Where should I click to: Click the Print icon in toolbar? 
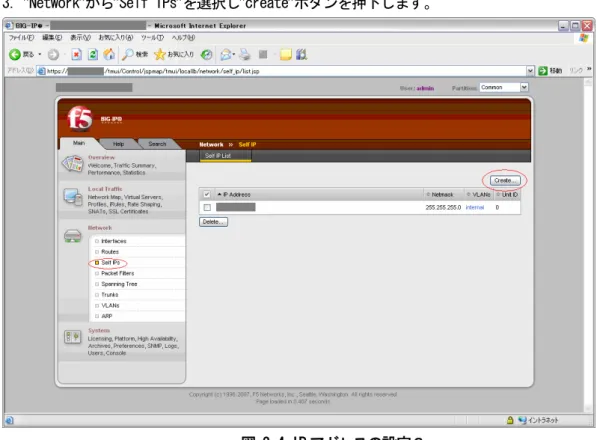click(245, 55)
